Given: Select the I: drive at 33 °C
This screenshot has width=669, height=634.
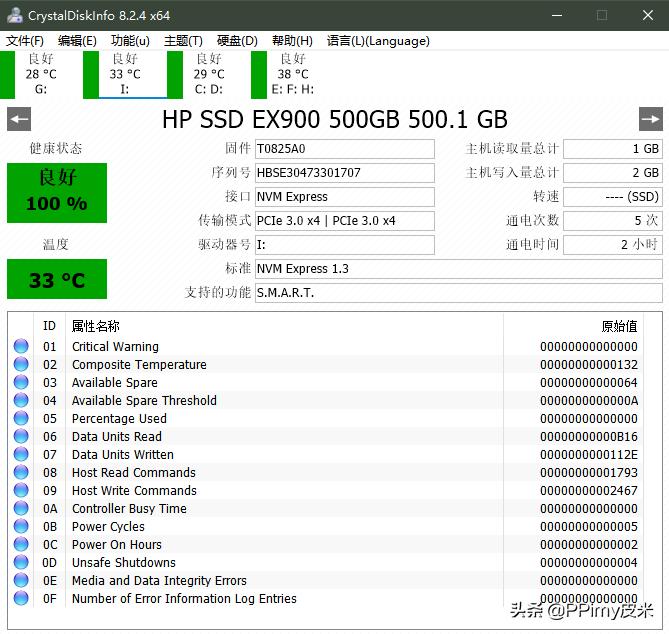Looking at the screenshot, I should click(125, 74).
